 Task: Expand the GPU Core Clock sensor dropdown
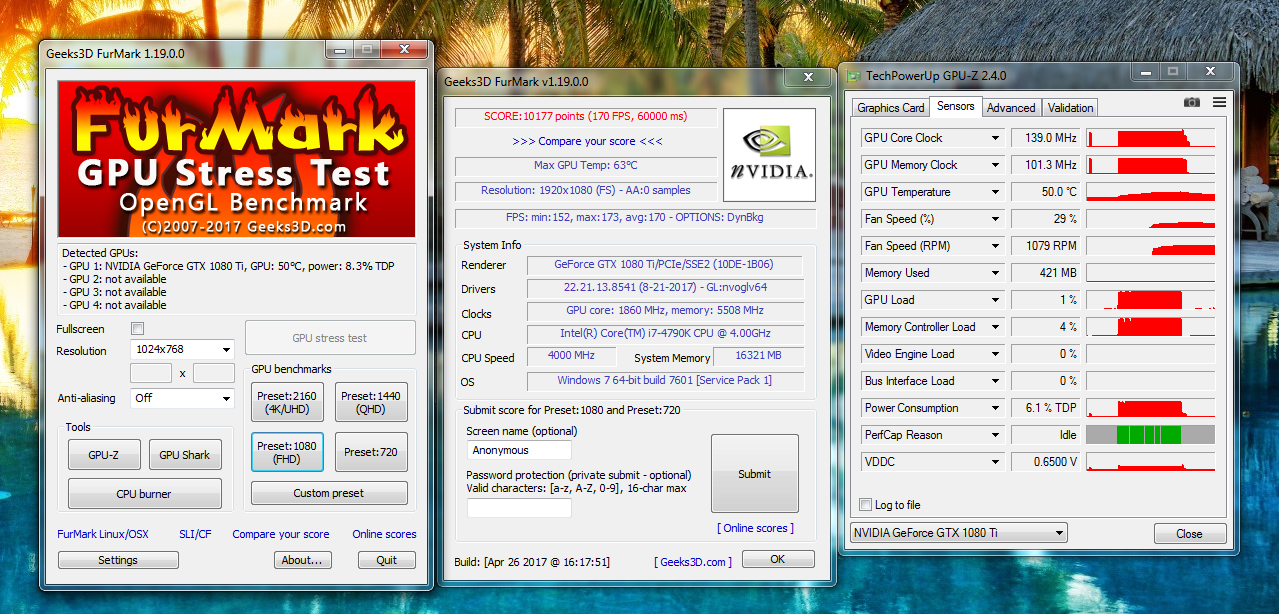tap(995, 138)
